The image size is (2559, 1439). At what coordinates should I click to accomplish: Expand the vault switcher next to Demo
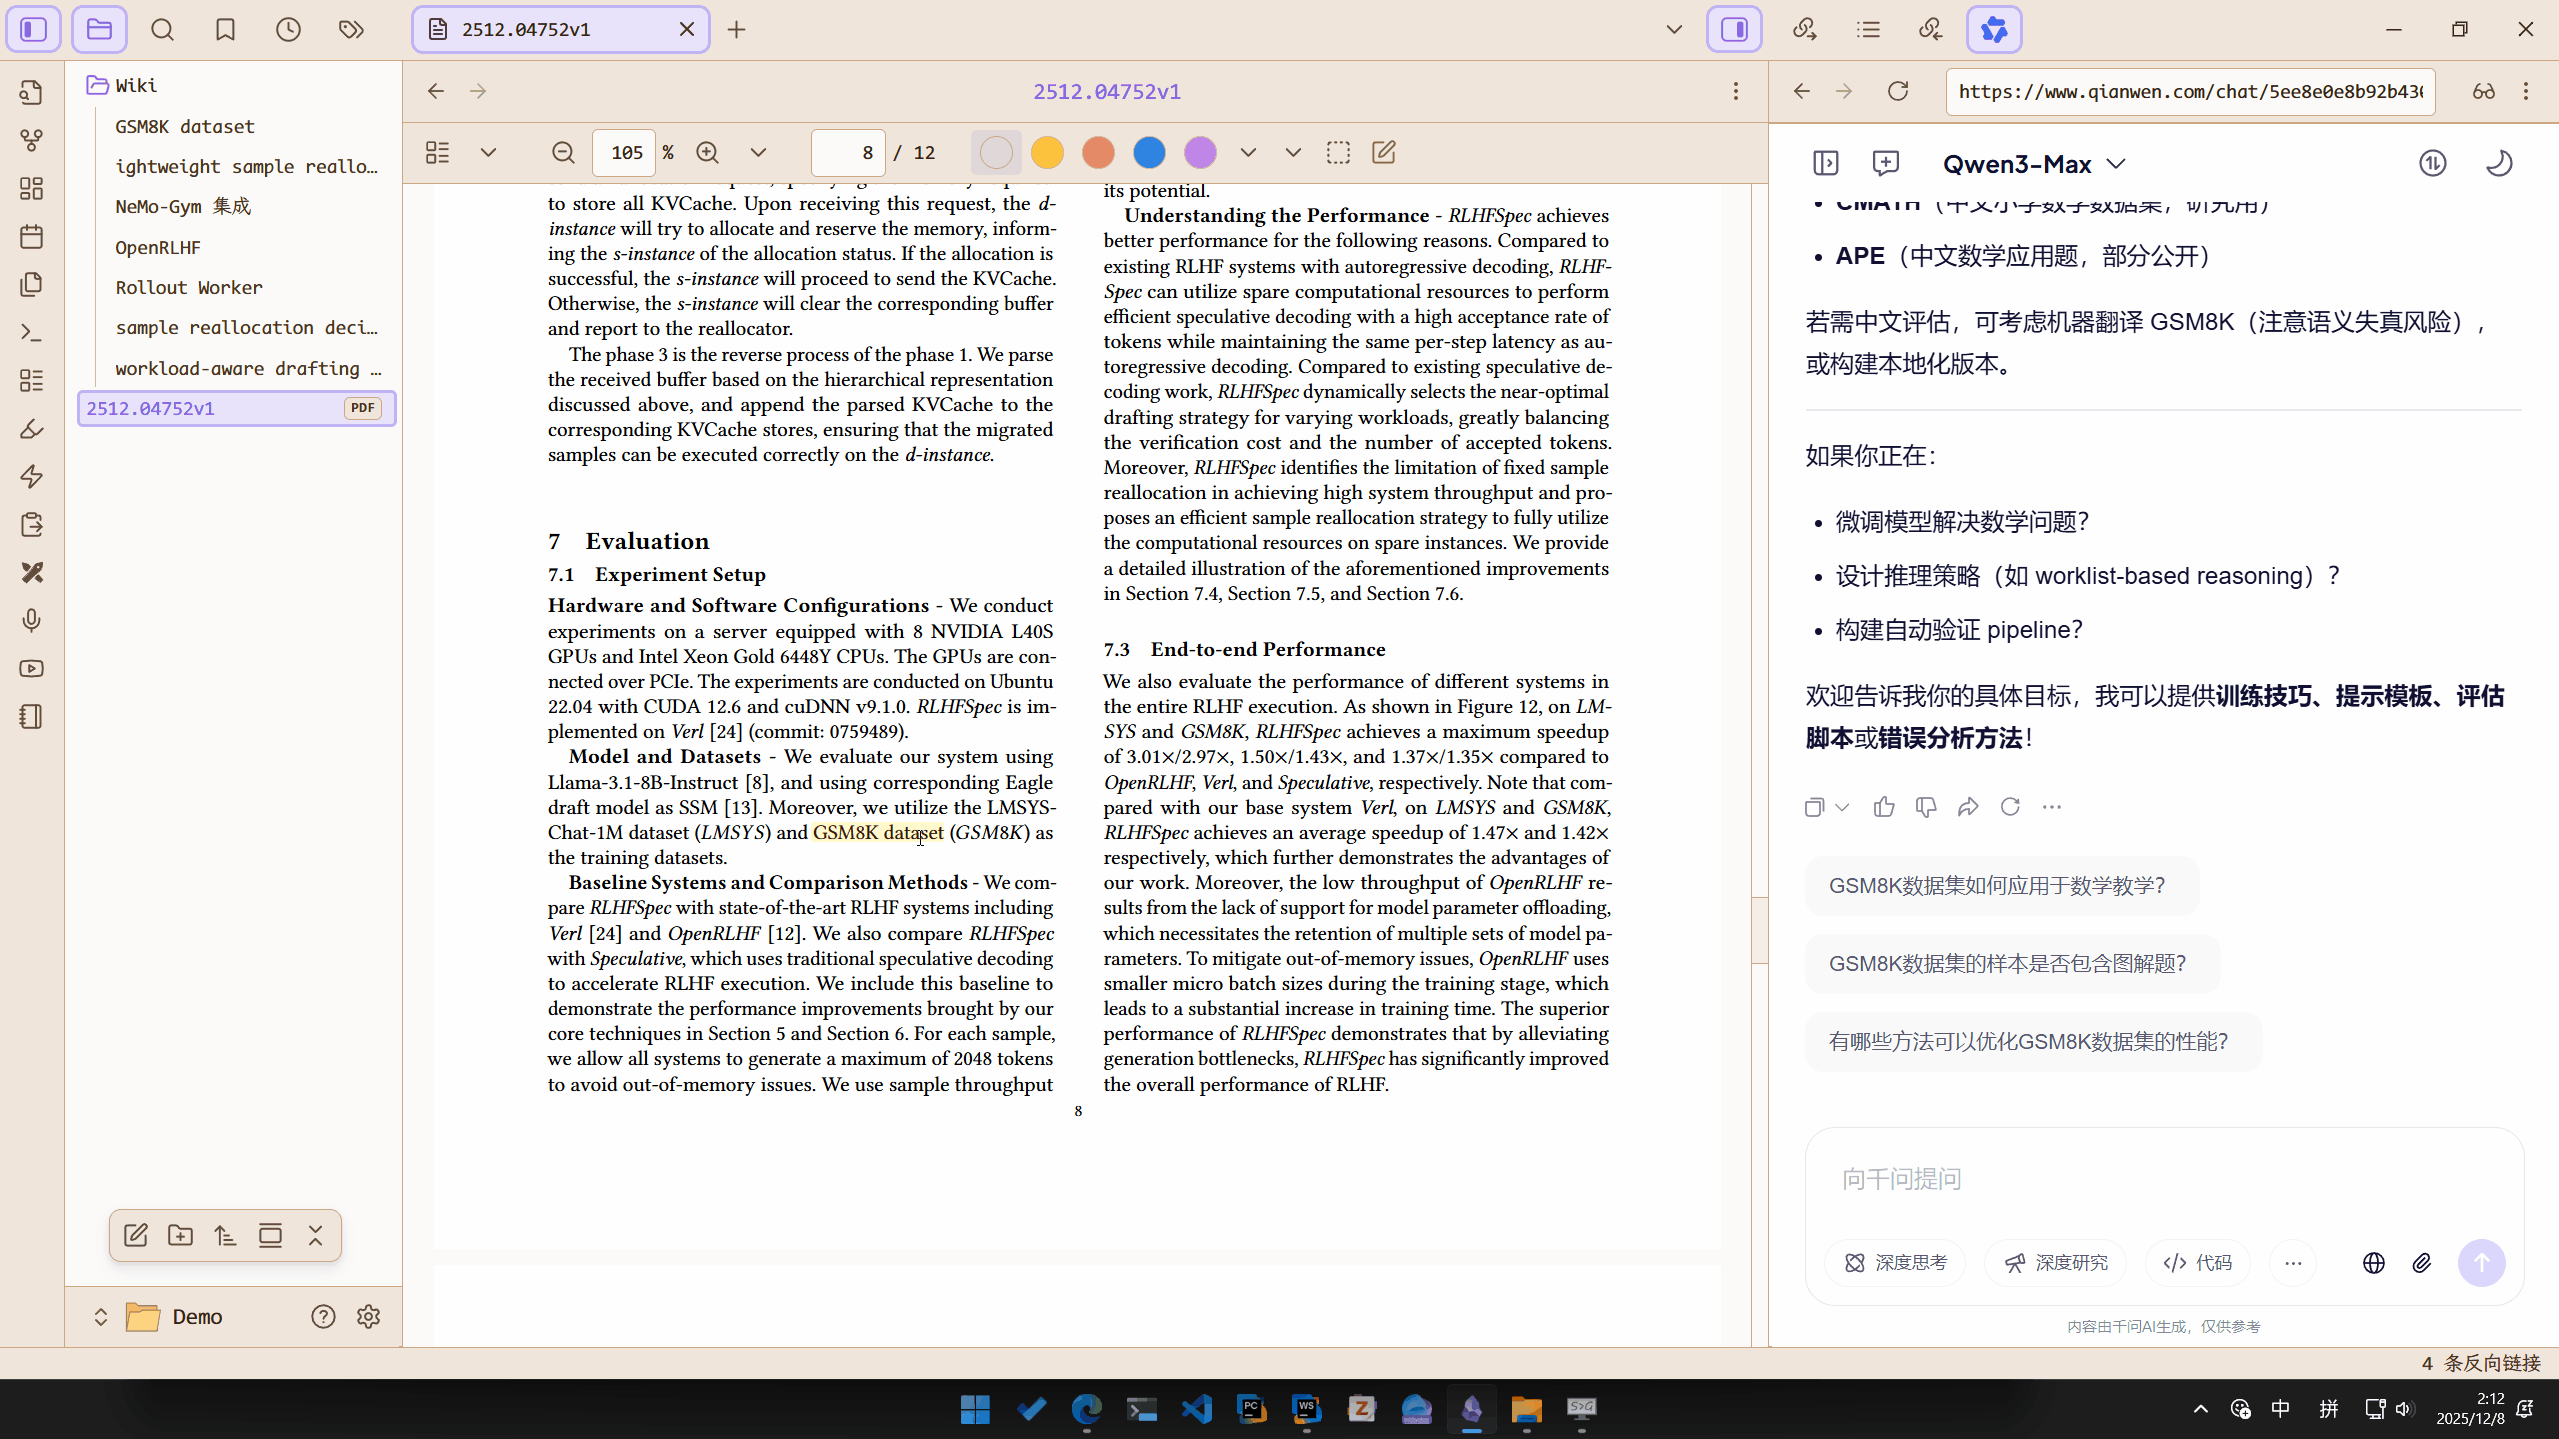tap(101, 1317)
